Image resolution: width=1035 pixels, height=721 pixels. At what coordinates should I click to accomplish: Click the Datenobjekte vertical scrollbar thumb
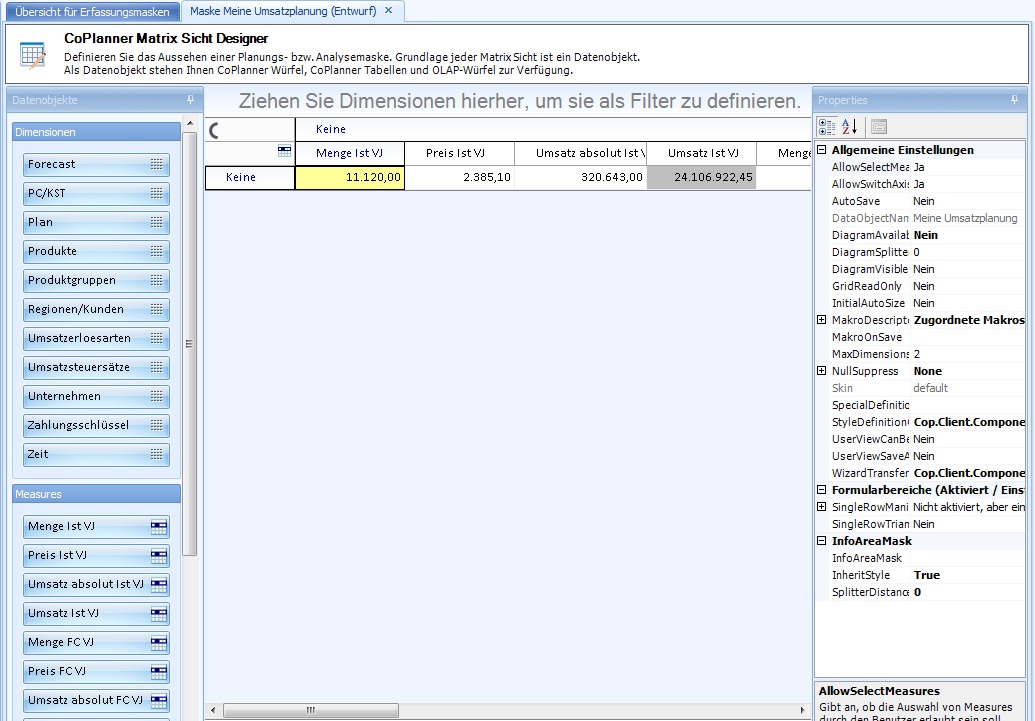(x=189, y=344)
